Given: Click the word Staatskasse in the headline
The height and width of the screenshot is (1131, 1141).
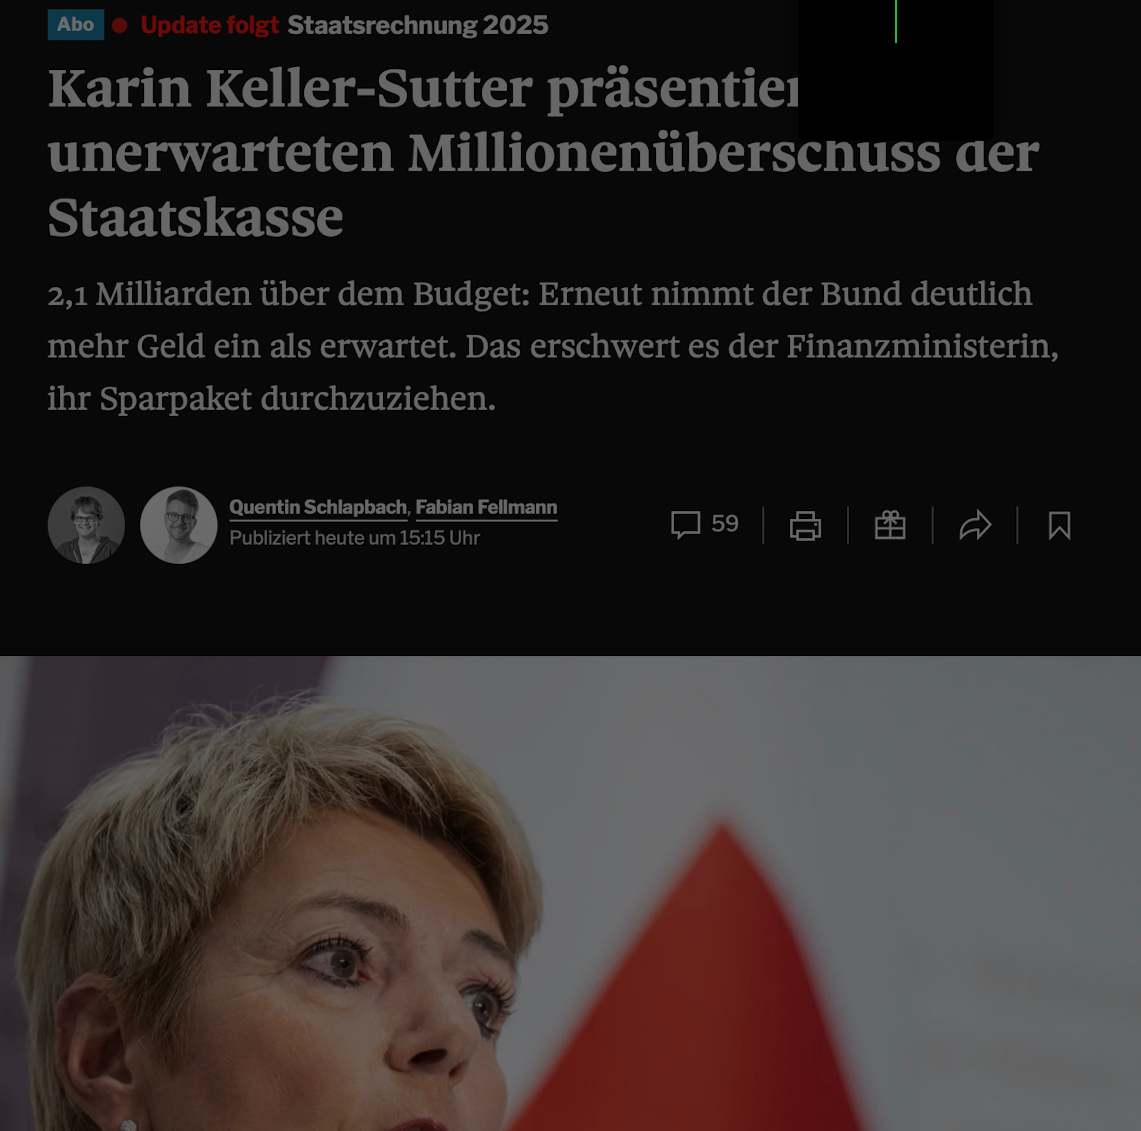Looking at the screenshot, I should point(195,218).
